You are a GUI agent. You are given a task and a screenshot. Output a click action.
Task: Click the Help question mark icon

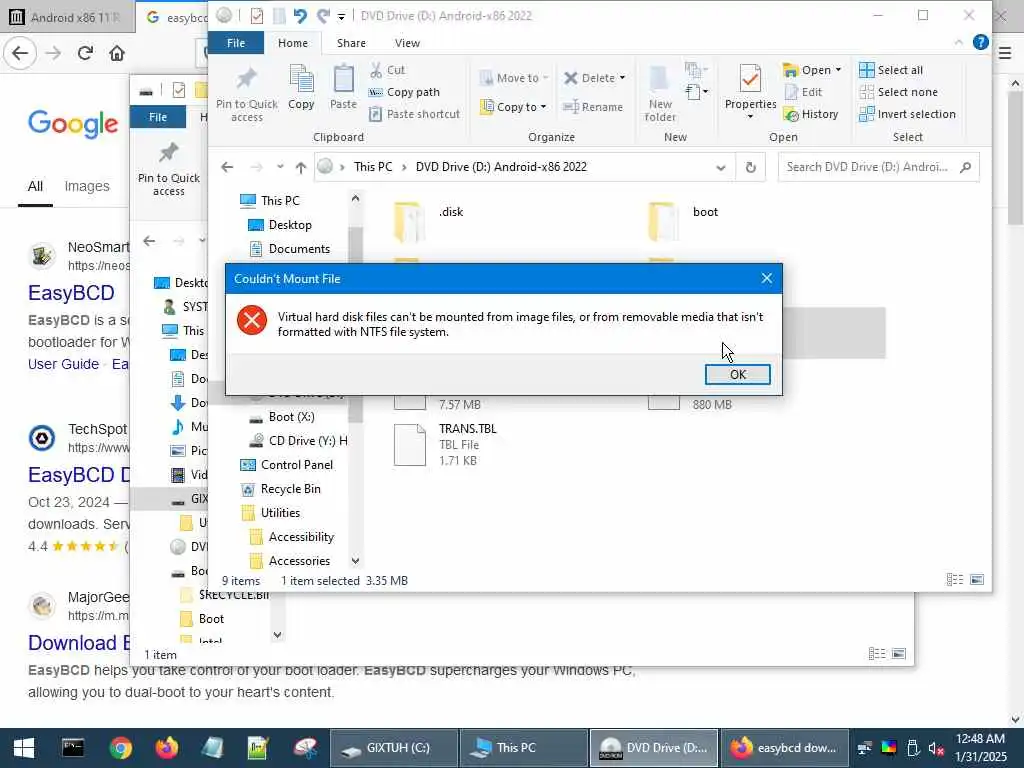point(980,42)
